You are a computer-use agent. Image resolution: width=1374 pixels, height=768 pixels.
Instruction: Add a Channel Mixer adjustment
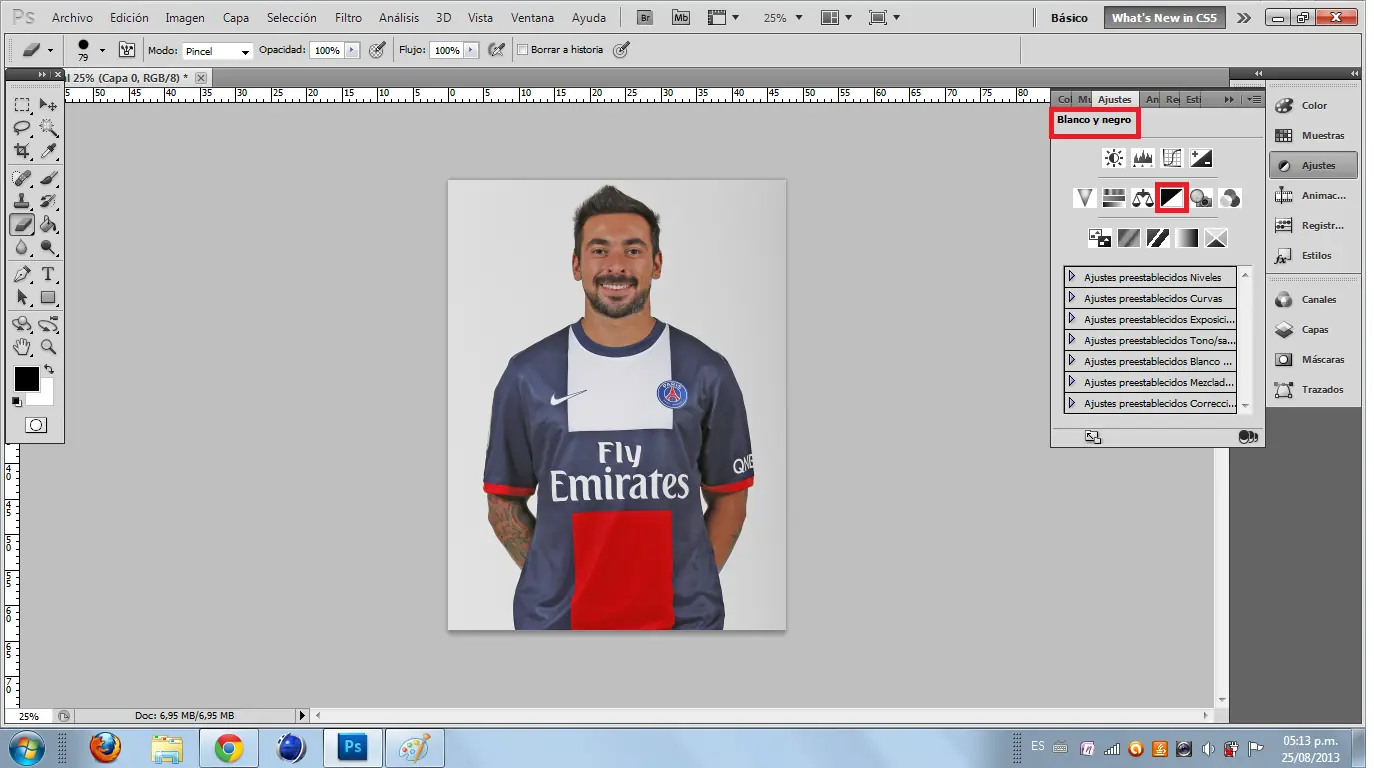tap(1230, 198)
